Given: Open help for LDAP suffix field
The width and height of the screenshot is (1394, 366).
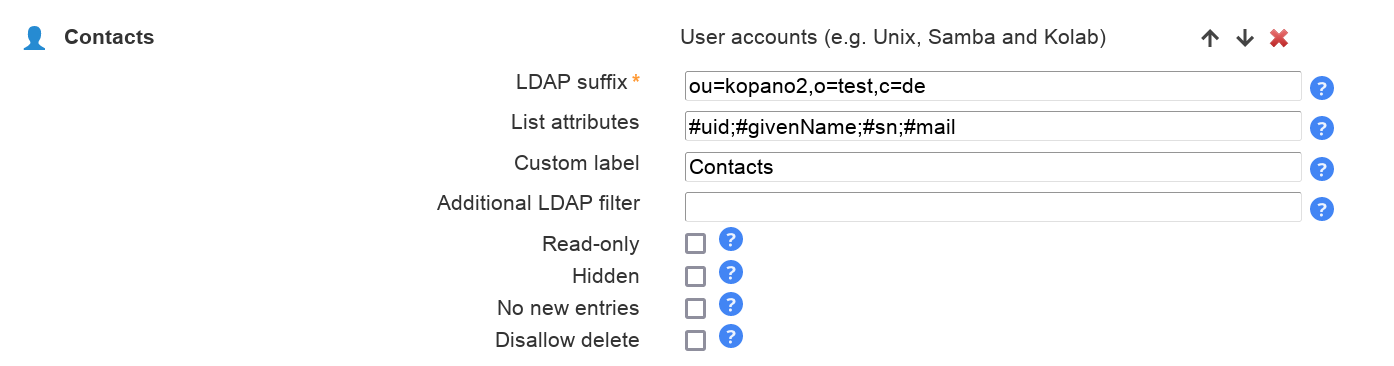Looking at the screenshot, I should [1322, 88].
